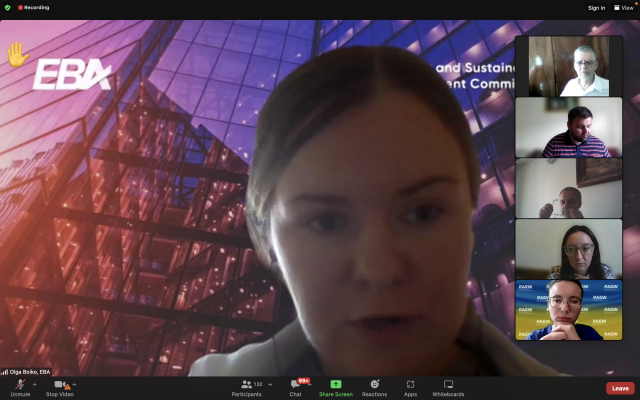Expand audio options arrow next to Unmute

34,384
